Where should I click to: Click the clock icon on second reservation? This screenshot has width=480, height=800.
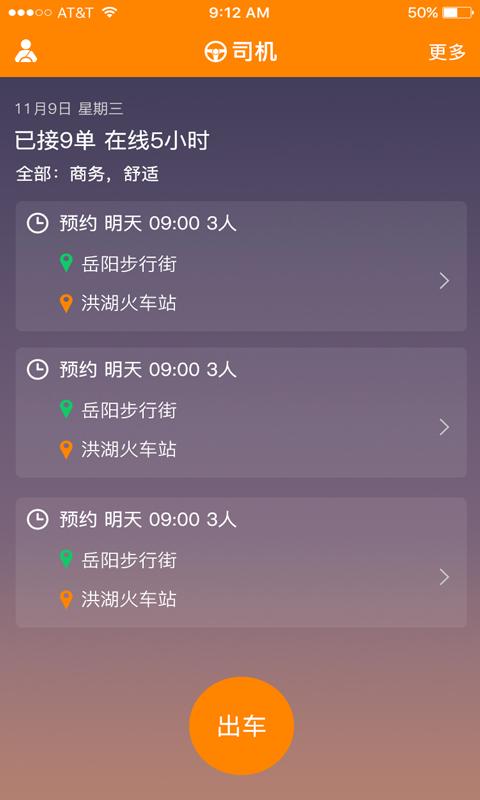[x=37, y=369]
